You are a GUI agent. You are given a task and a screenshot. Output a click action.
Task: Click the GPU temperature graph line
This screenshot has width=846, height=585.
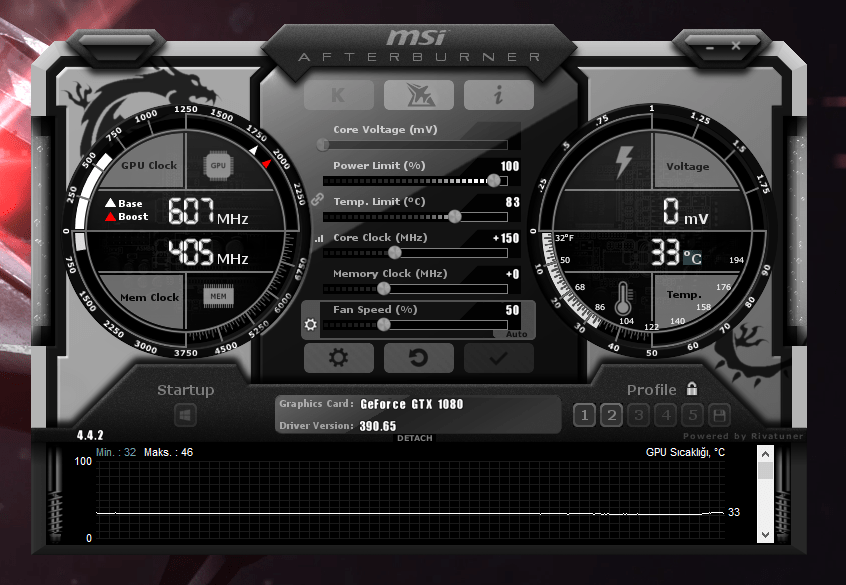click(410, 513)
